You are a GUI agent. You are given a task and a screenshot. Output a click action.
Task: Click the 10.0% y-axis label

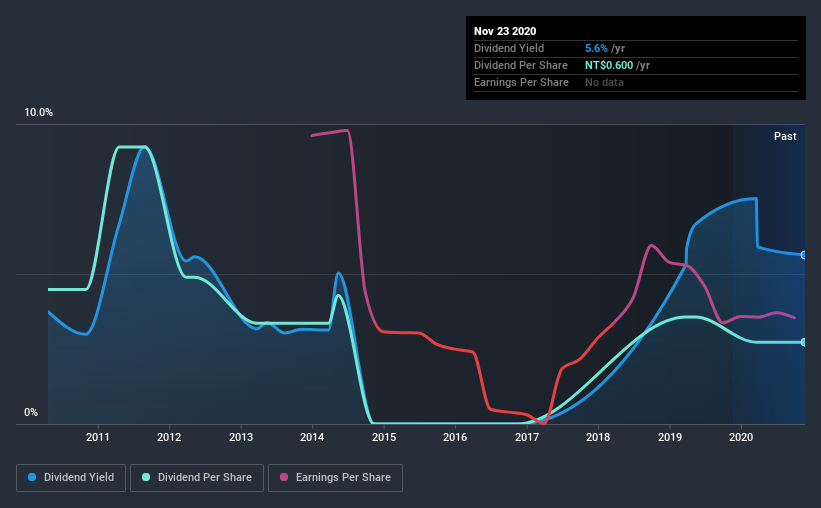(x=38, y=113)
